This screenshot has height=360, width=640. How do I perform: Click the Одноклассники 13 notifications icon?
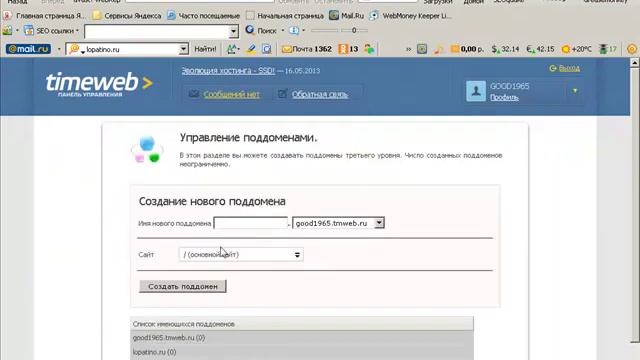coord(349,49)
